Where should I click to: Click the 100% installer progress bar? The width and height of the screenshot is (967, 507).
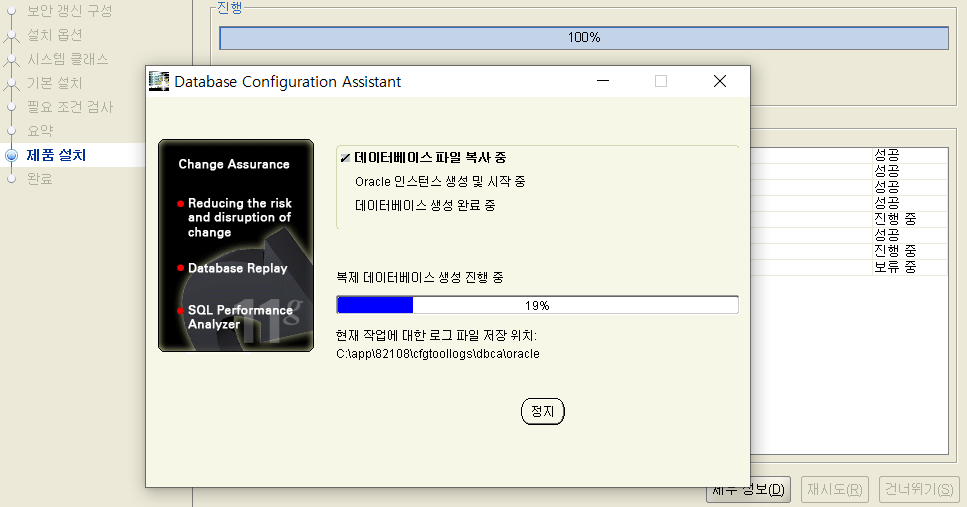coord(584,38)
